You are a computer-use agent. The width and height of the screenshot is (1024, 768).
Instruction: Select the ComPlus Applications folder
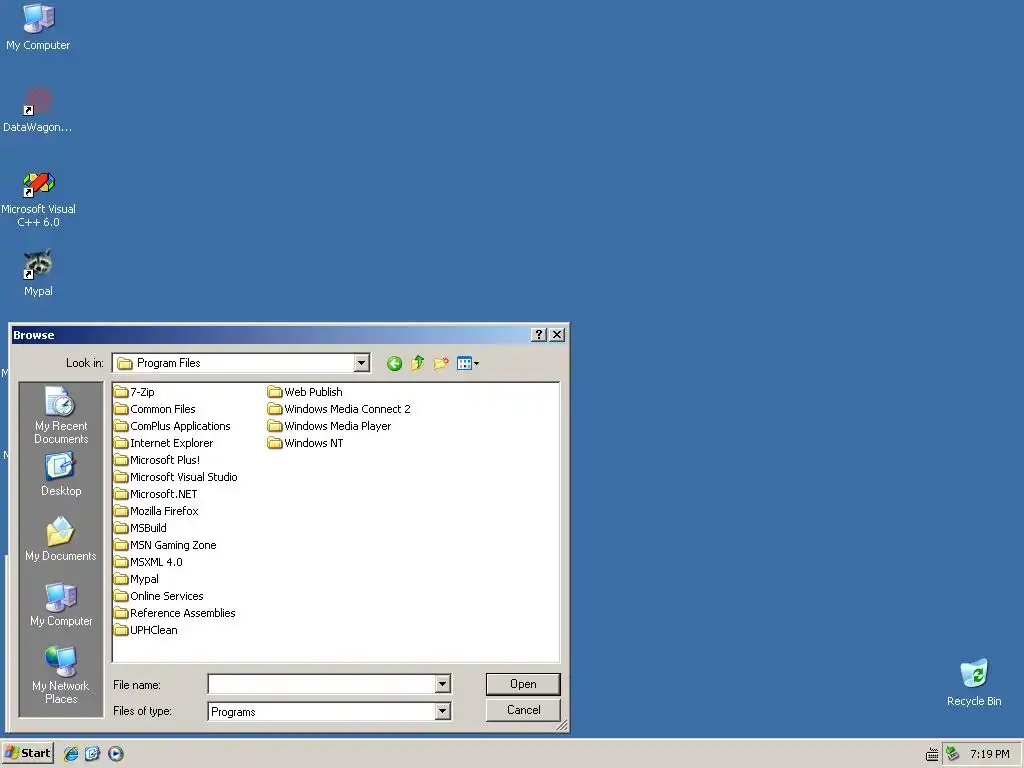pos(172,426)
